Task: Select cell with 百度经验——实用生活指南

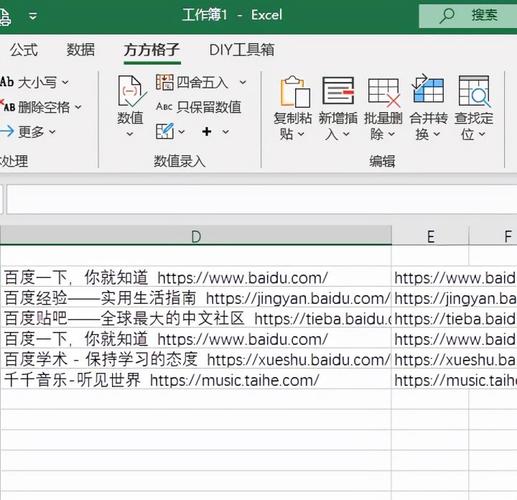Action: 196,298
